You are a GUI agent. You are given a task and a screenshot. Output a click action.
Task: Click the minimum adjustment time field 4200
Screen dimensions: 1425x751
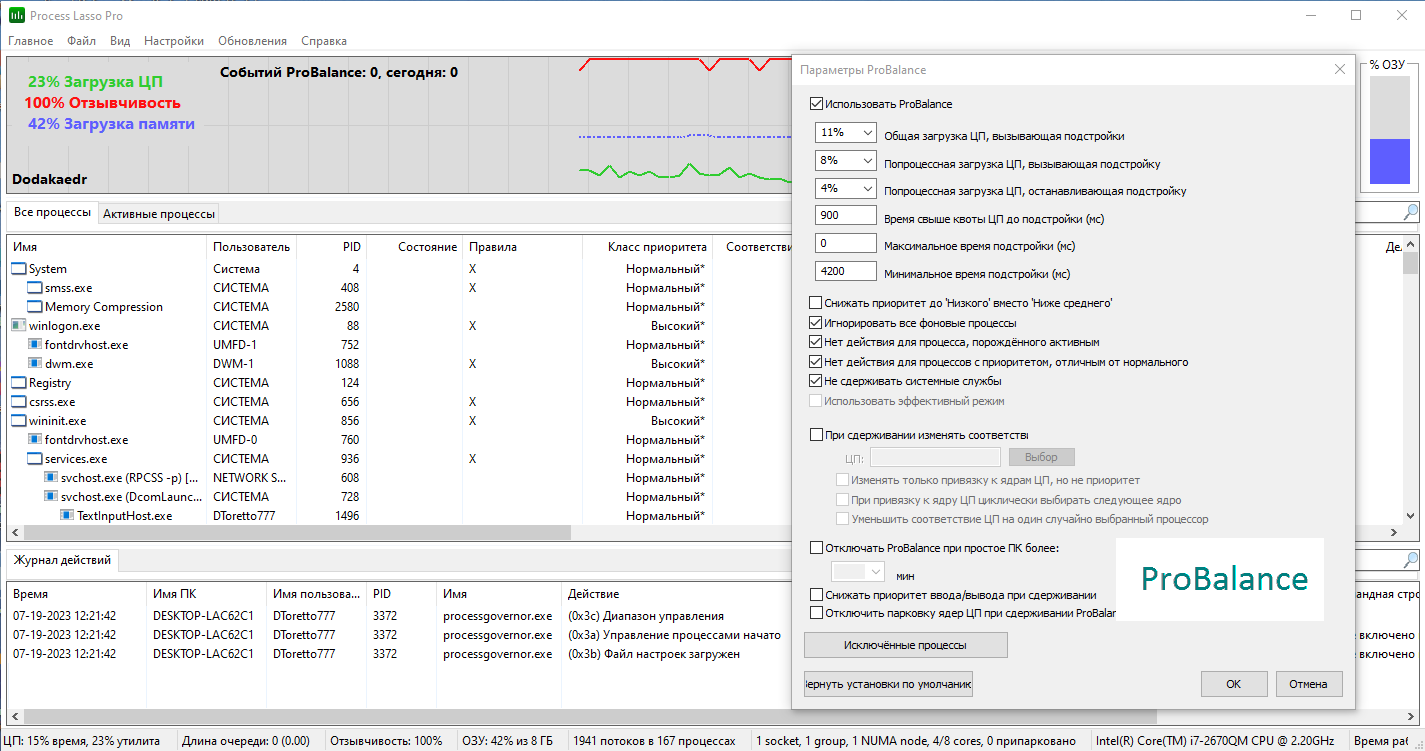click(846, 272)
